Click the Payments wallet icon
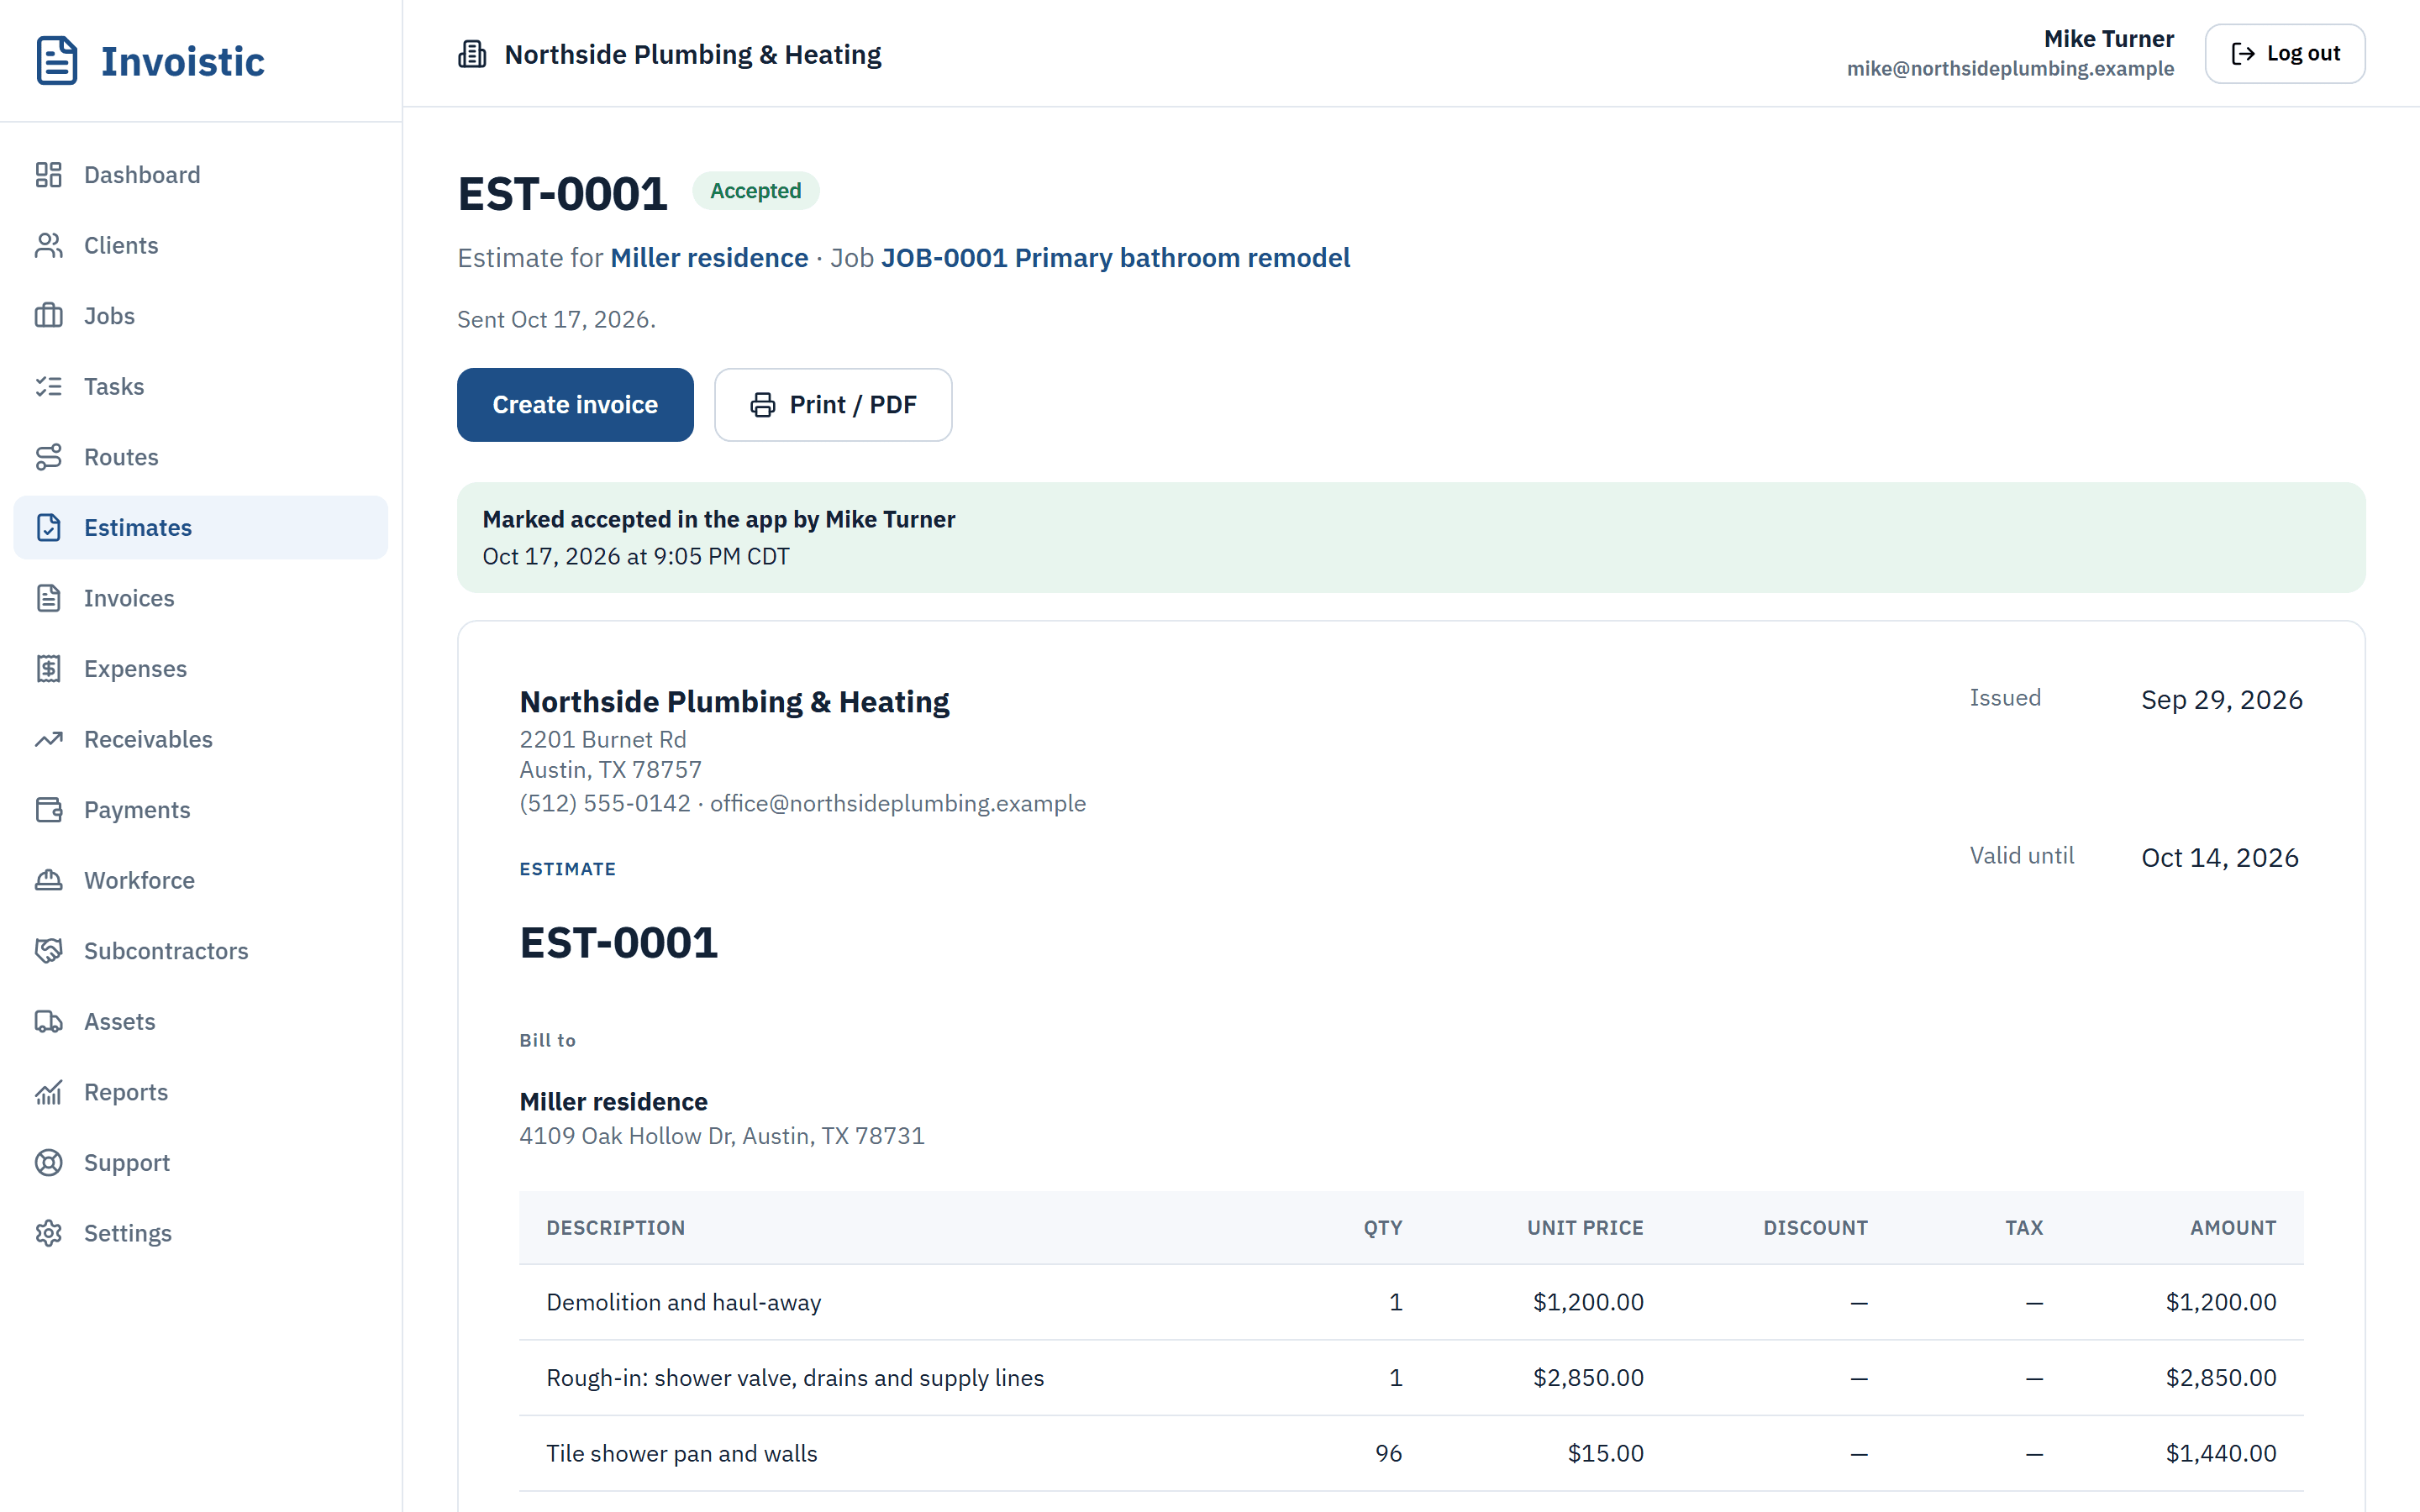This screenshot has width=2420, height=1512. coord(49,810)
